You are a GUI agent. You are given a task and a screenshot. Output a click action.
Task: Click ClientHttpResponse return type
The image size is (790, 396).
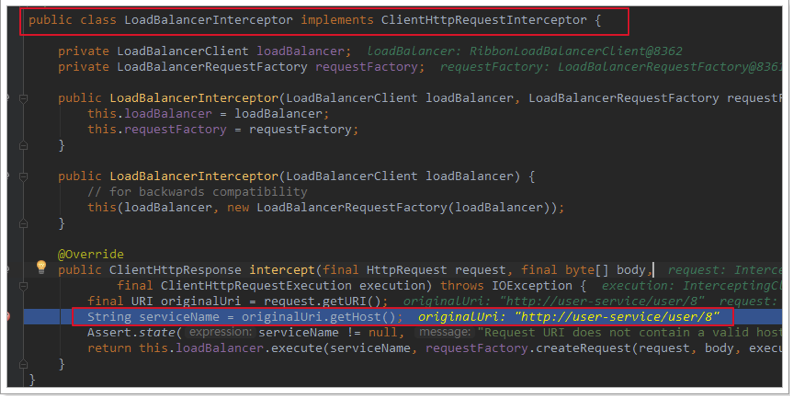coord(175,270)
